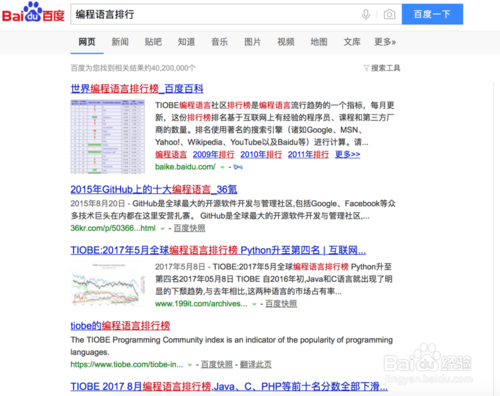The image size is (500, 396).
Task: Switch to the 图片 tab
Action: tap(253, 42)
